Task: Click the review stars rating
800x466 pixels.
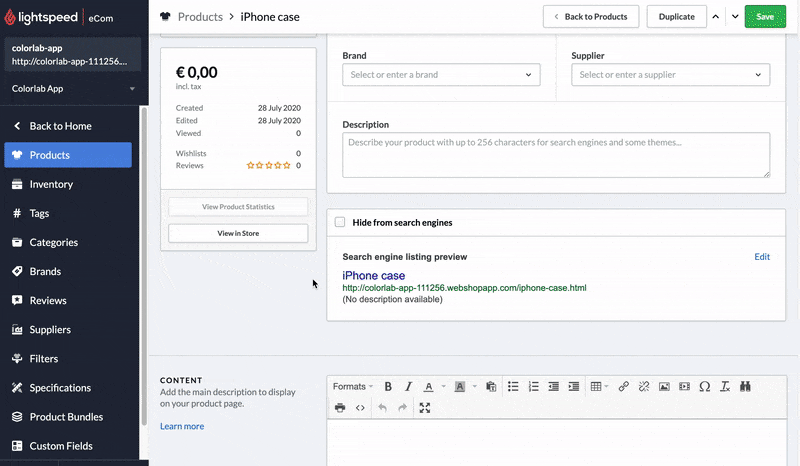Action: (x=268, y=165)
